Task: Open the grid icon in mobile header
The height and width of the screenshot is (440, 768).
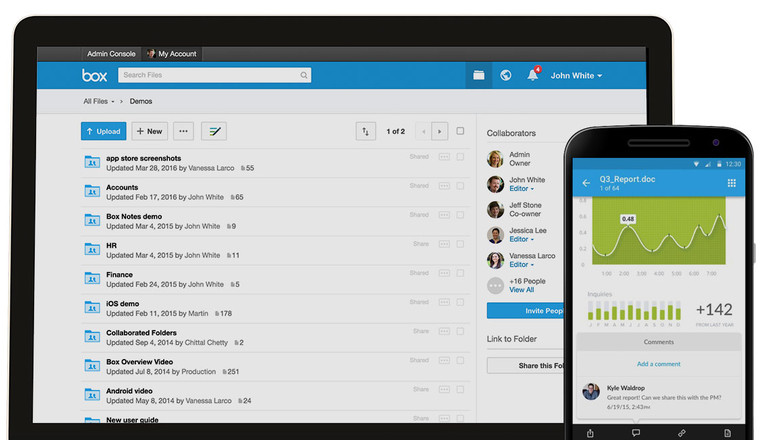Action: (x=731, y=183)
